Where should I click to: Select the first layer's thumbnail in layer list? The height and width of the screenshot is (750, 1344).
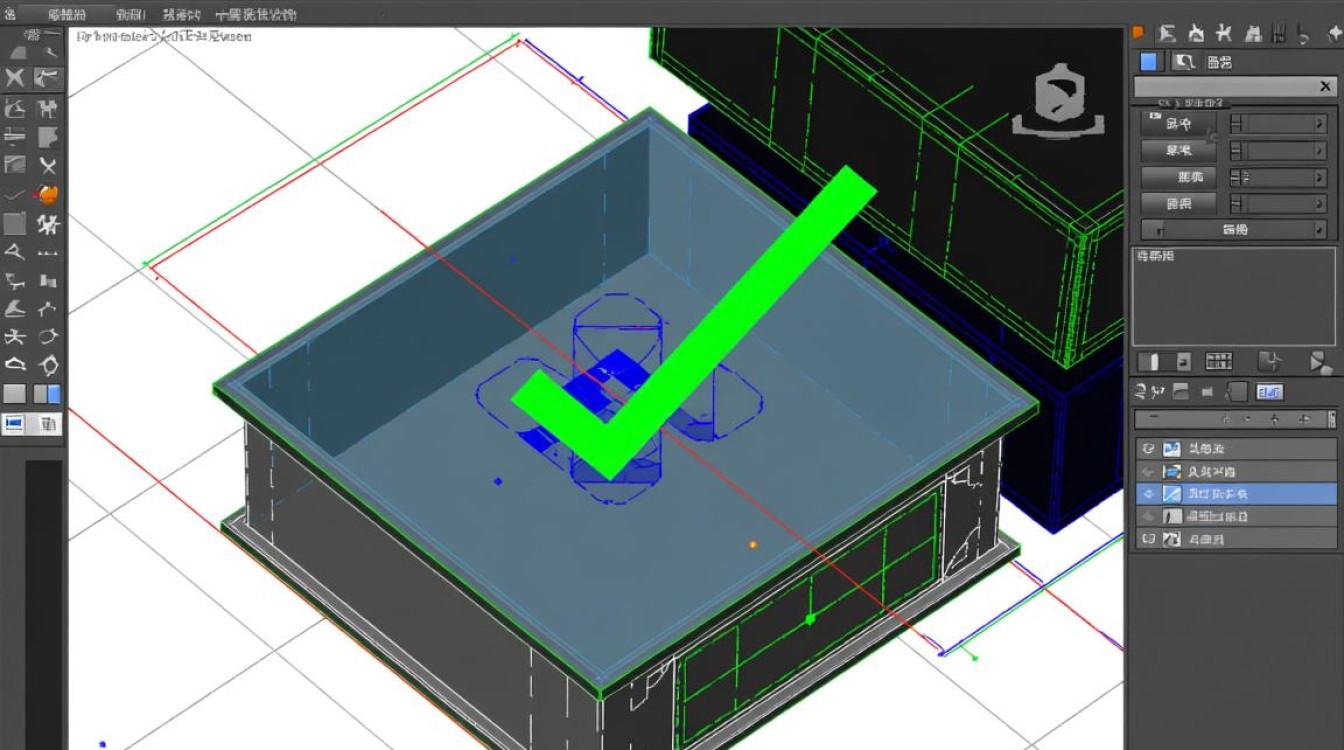click(x=1172, y=449)
